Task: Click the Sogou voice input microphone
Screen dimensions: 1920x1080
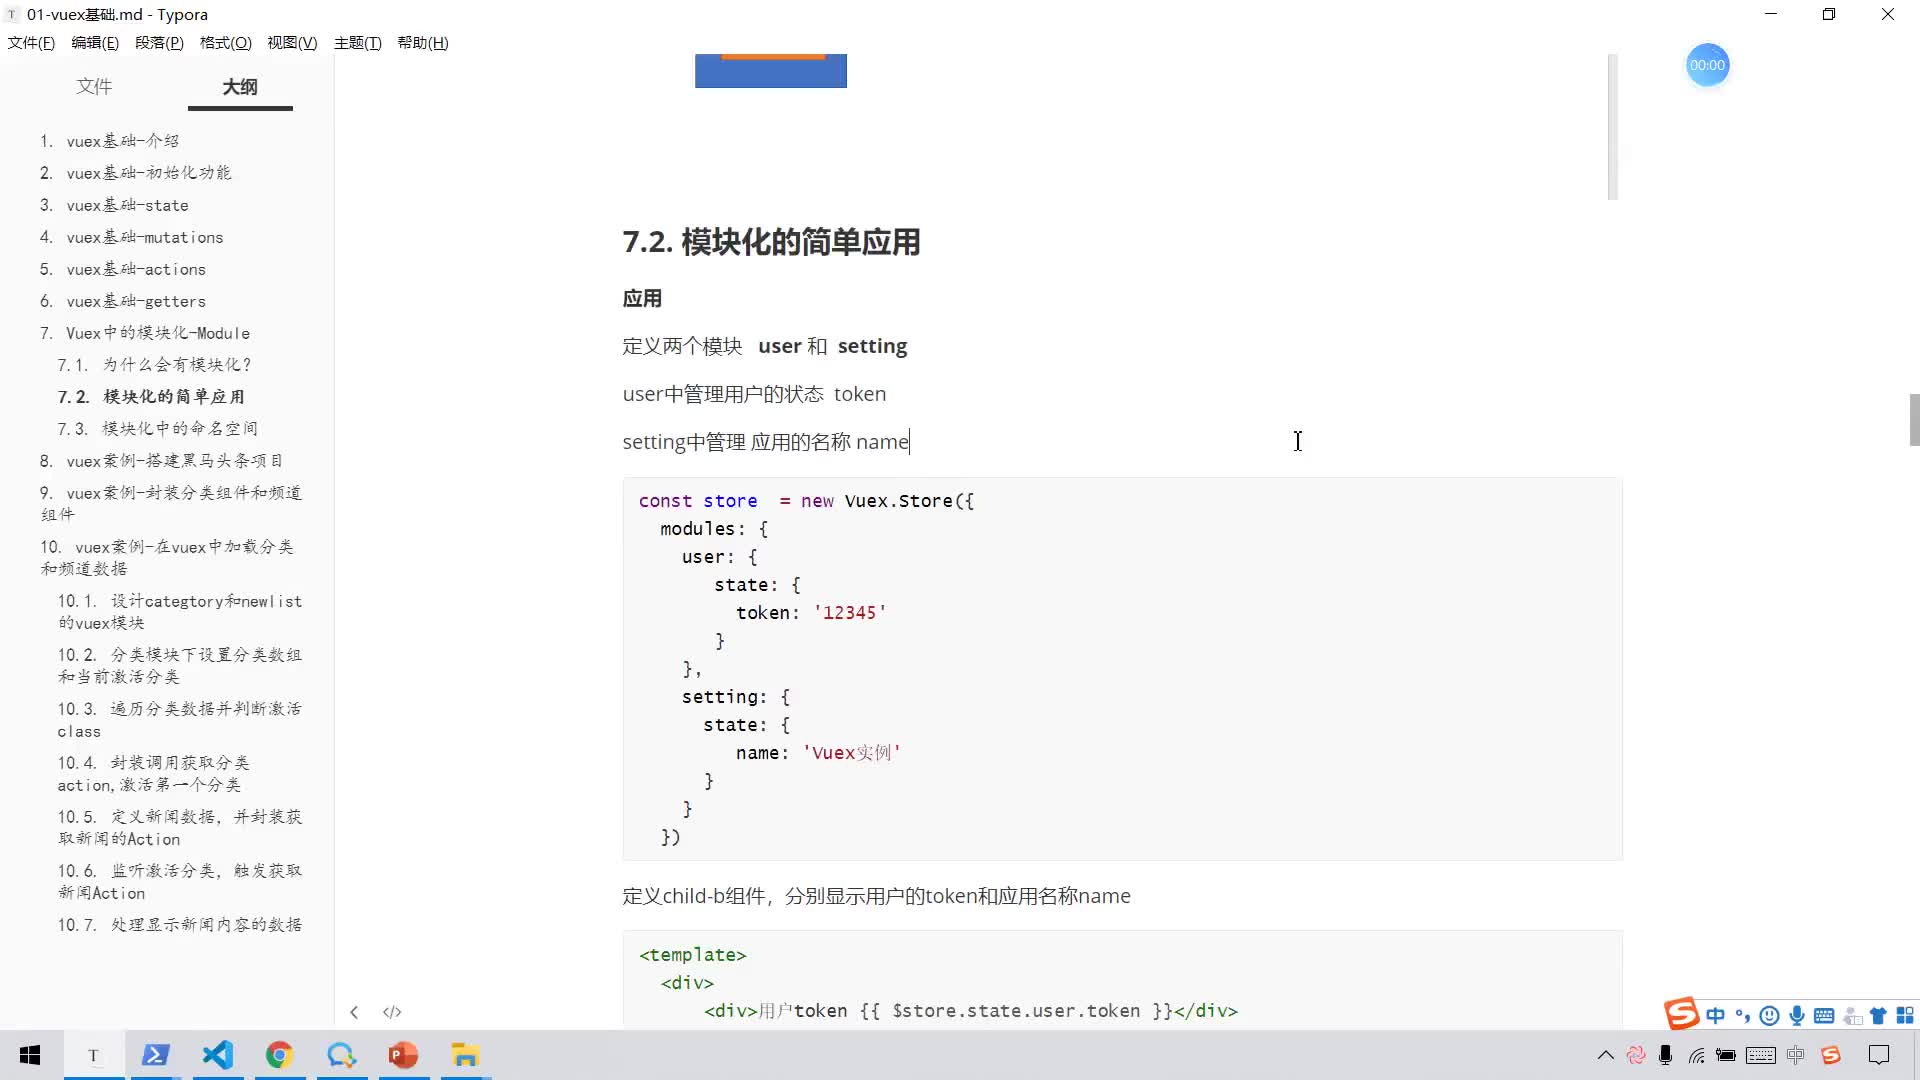Action: (x=1797, y=1016)
